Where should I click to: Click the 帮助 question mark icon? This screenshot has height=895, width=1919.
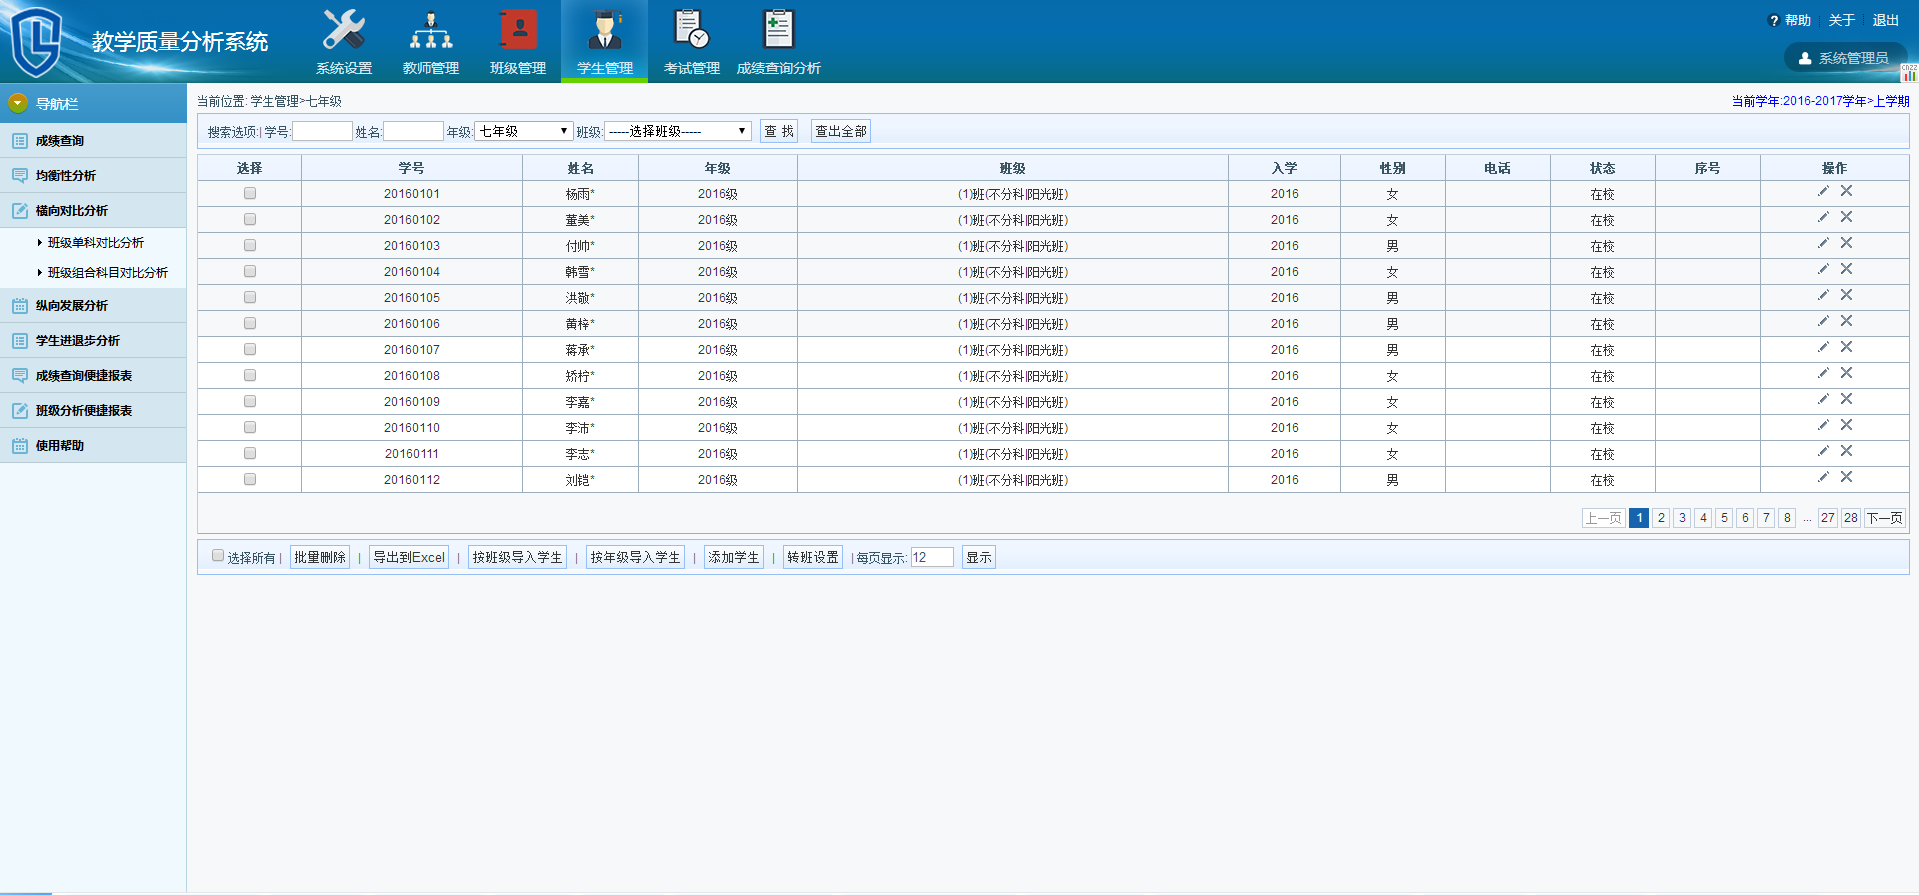point(1774,21)
